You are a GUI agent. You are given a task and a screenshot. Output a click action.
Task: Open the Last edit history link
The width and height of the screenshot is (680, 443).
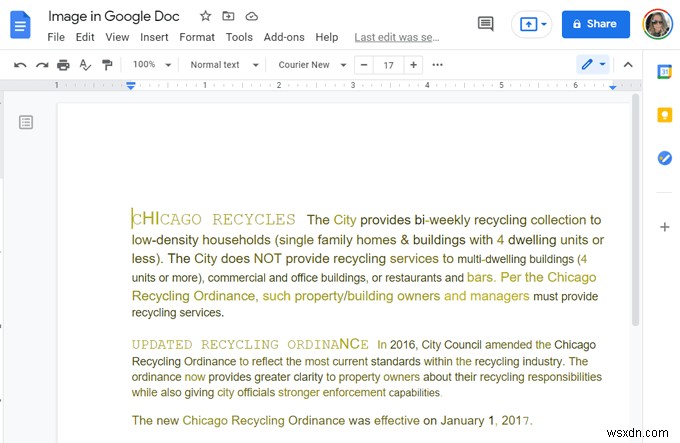pos(397,37)
